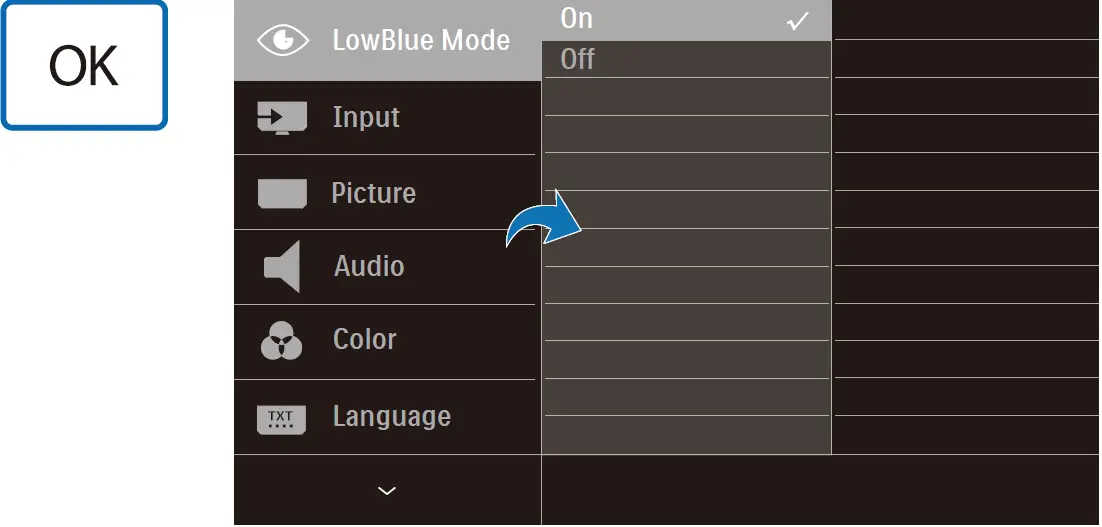The width and height of the screenshot is (1102, 527).
Task: Open the Input menu
Action: [x=366, y=117]
